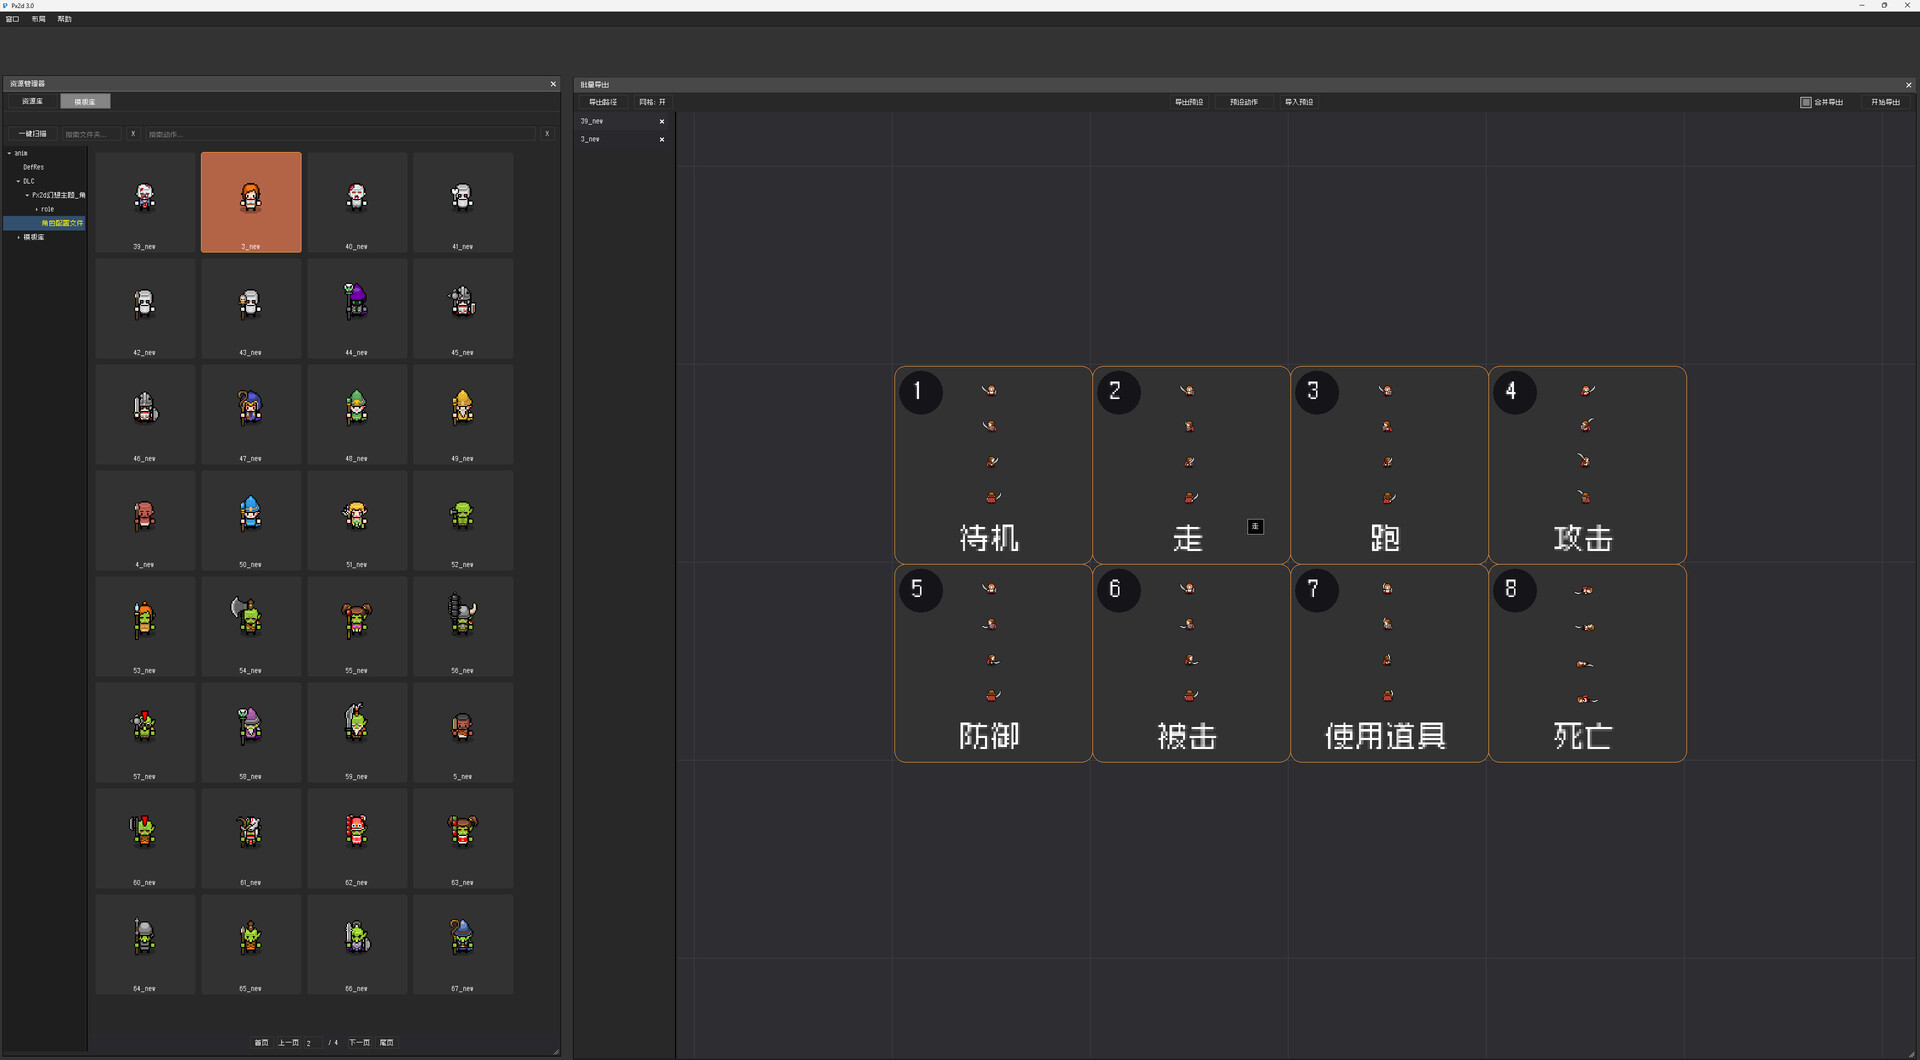Select the 67_new blue-hat goblin sprite
1920x1060 pixels.
click(x=463, y=944)
